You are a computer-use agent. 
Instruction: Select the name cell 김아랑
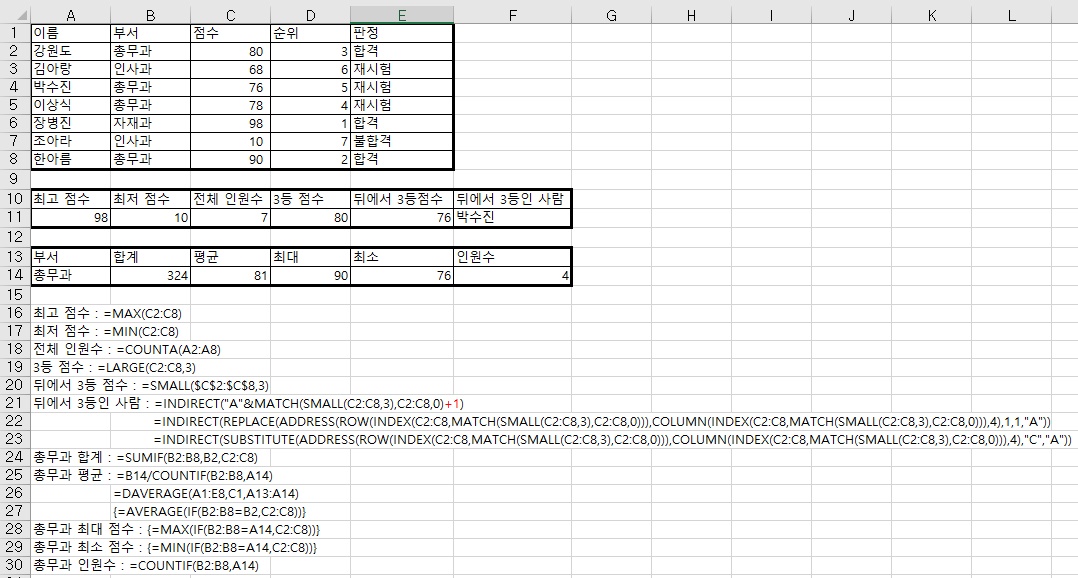[70, 69]
